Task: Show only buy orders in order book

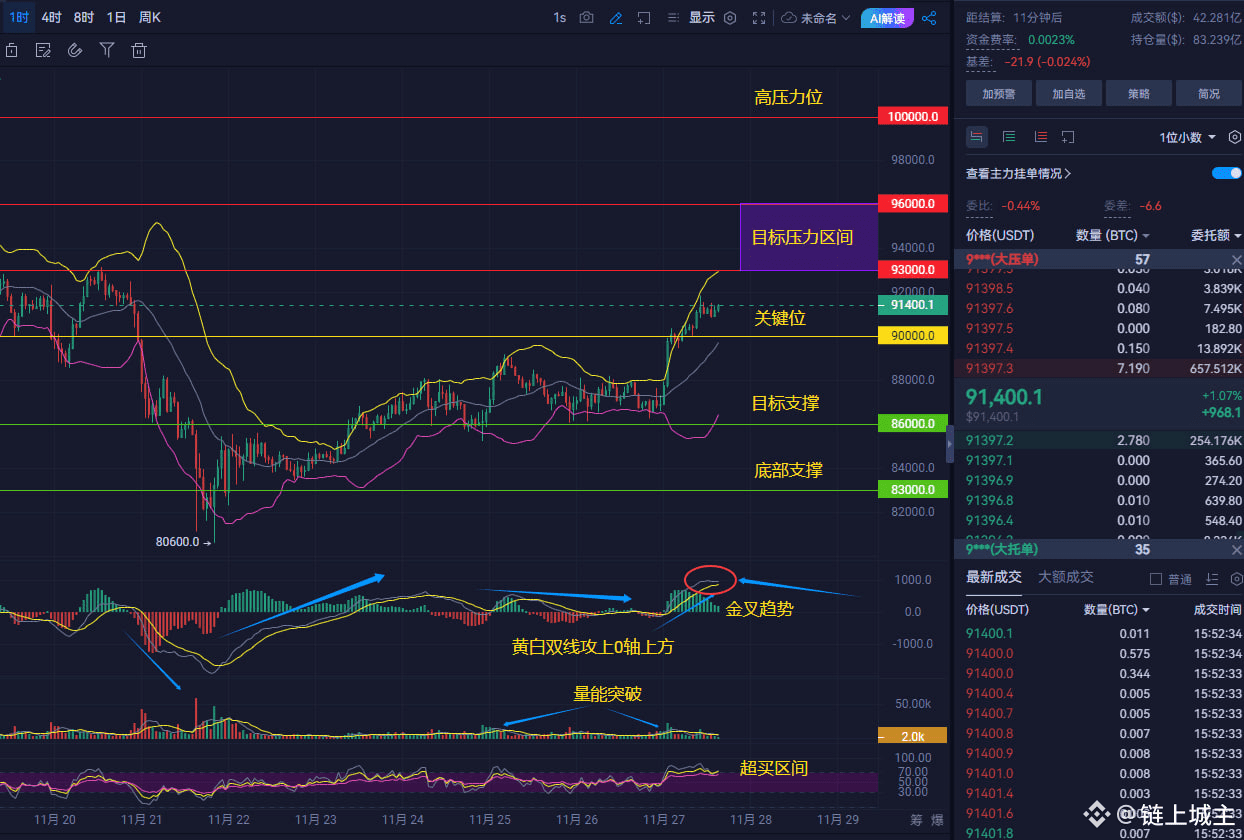Action: 1009,137
